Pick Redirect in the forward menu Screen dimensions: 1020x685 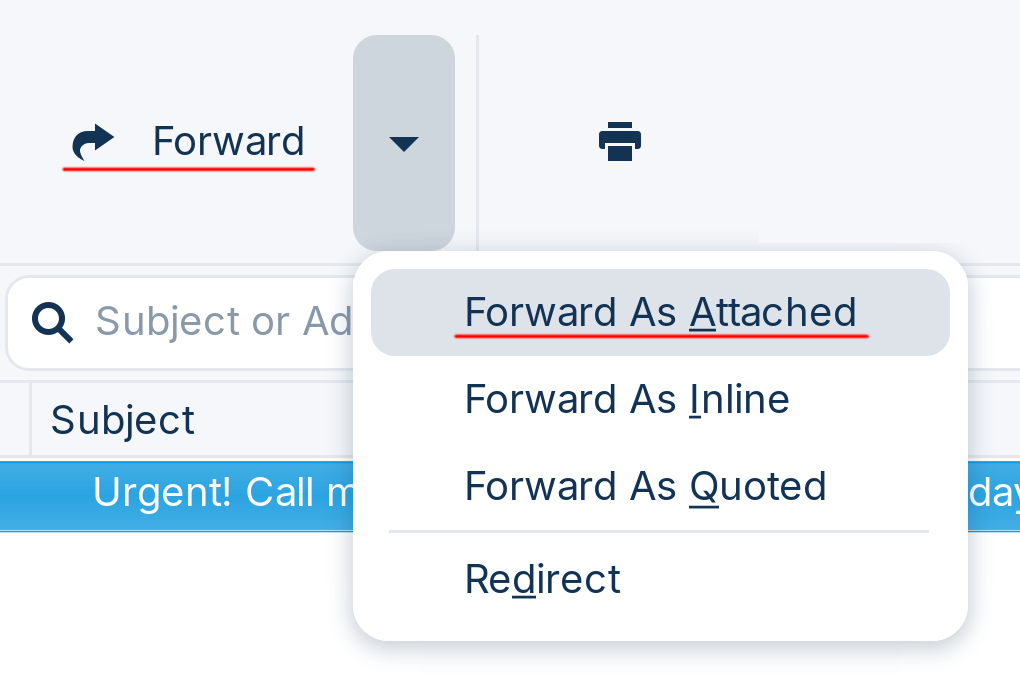542,579
